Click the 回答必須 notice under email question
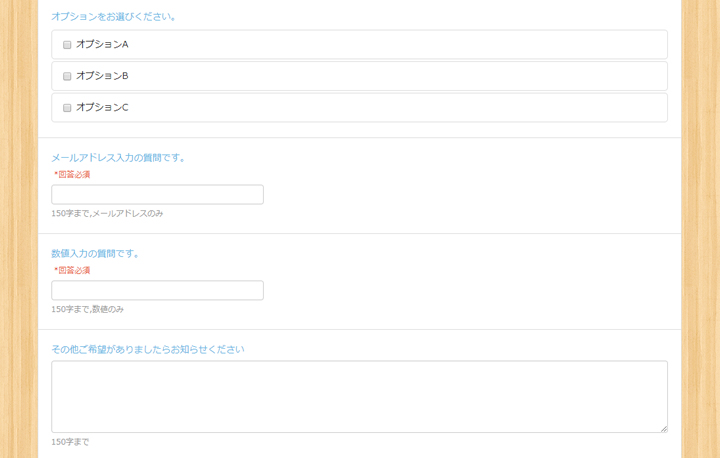 pos(72,175)
